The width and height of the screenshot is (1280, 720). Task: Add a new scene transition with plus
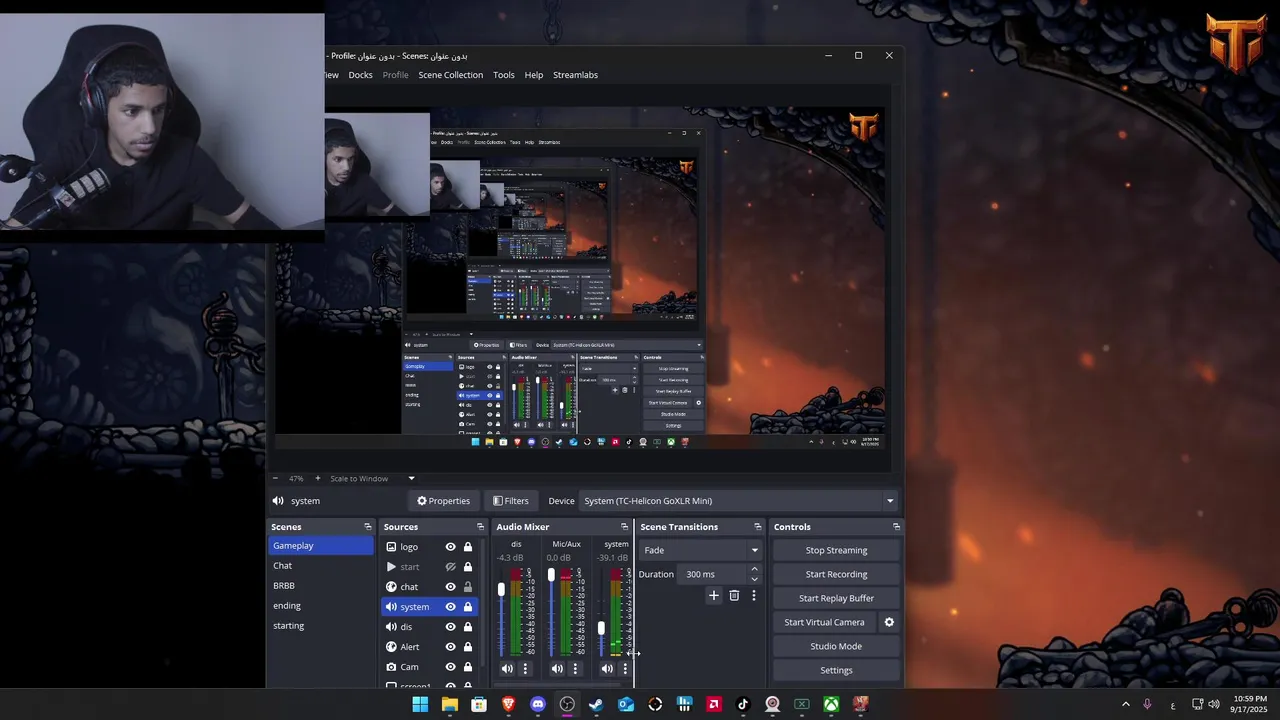713,595
